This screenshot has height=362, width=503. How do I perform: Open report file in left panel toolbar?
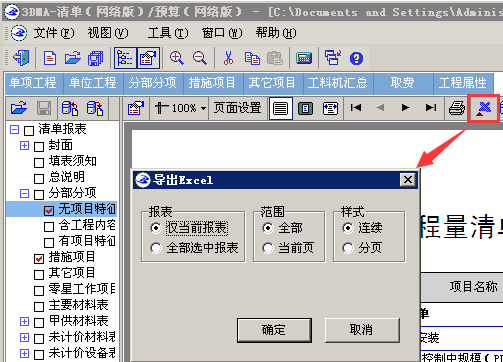click(x=19, y=108)
